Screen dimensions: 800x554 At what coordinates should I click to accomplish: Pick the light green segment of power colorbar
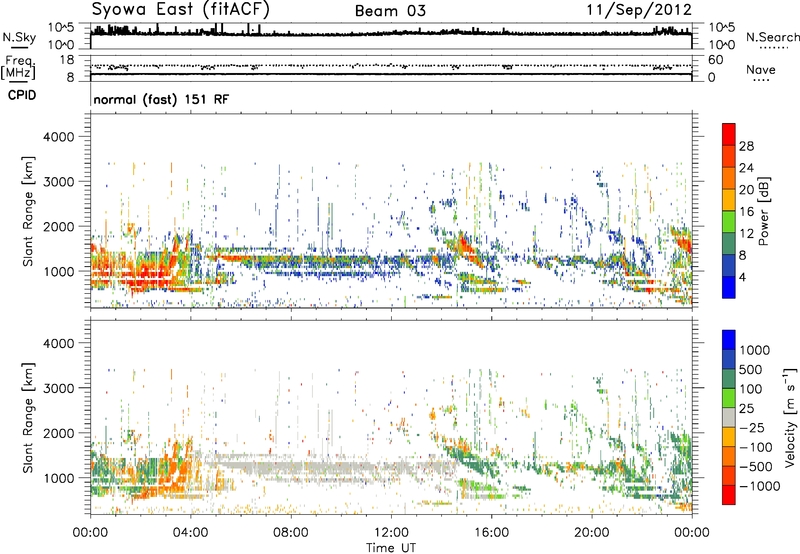729,222
